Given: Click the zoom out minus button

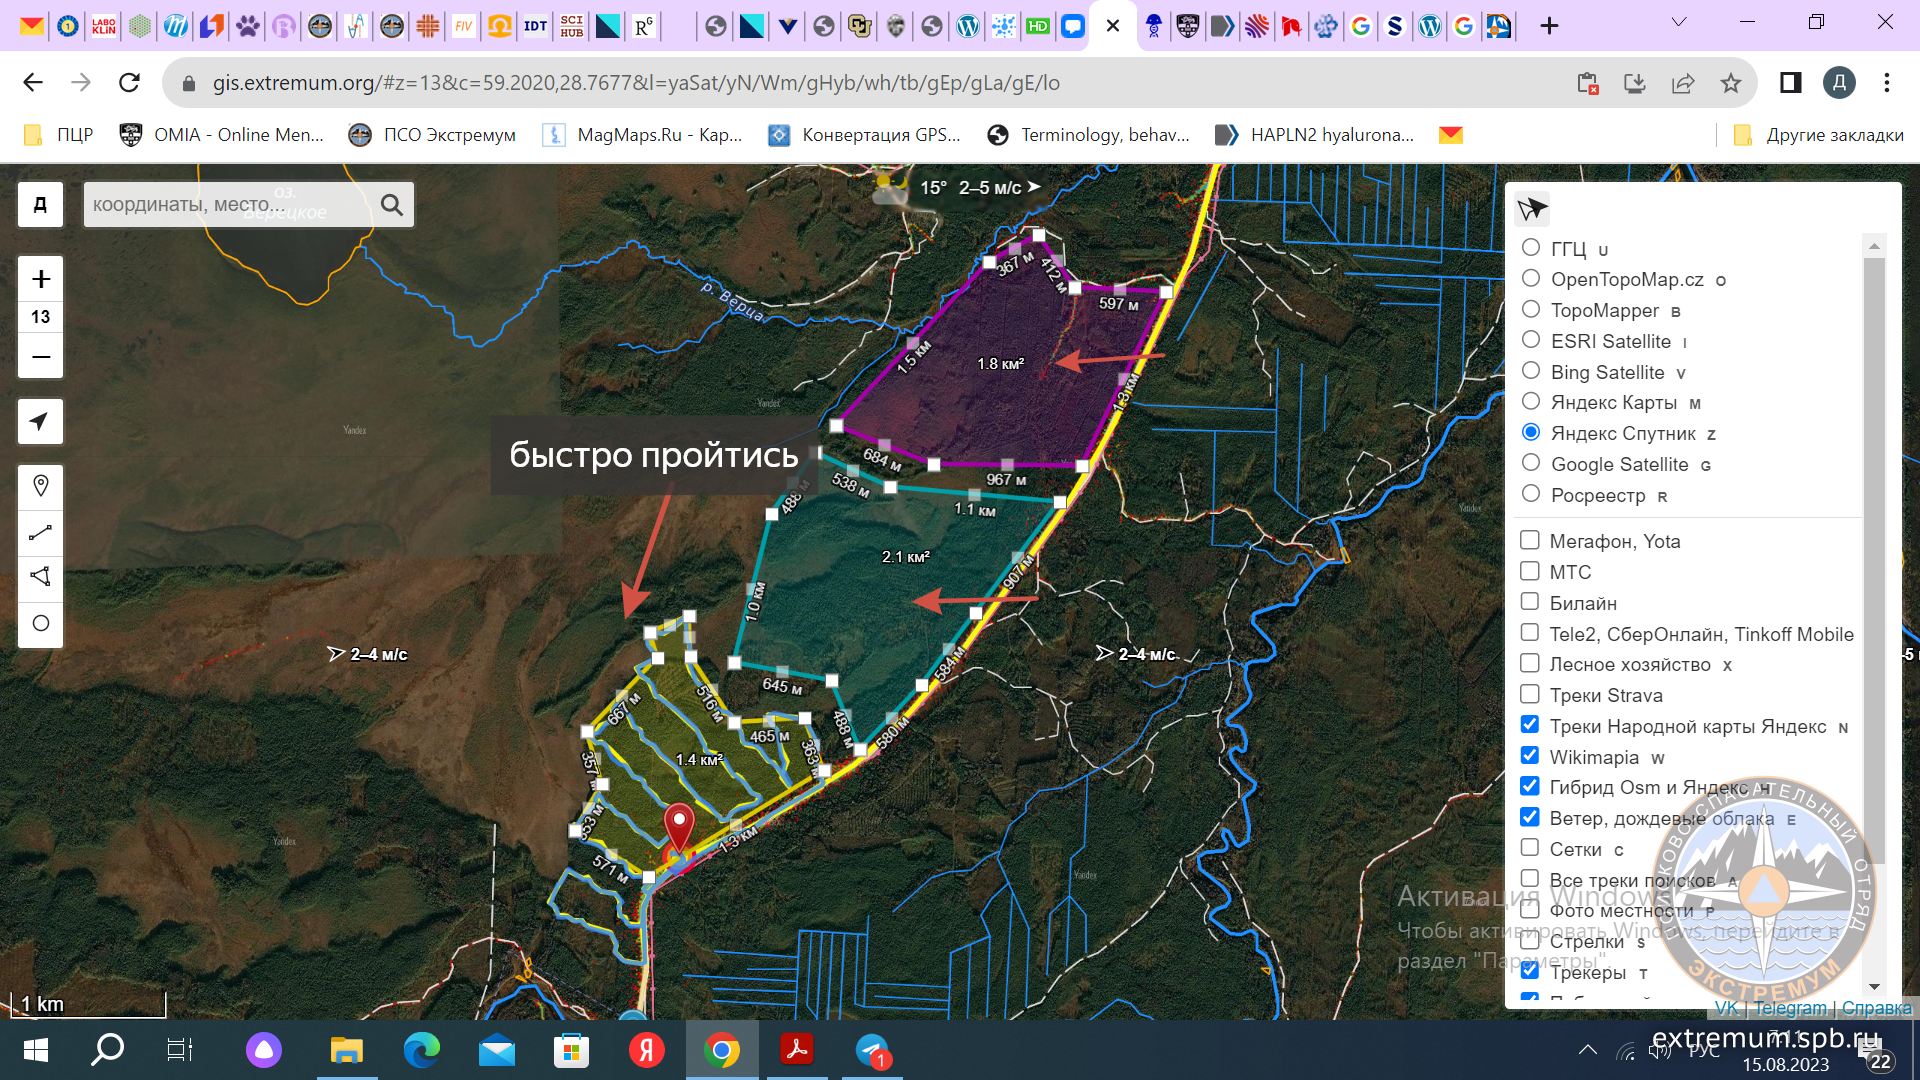Looking at the screenshot, I should (41, 356).
